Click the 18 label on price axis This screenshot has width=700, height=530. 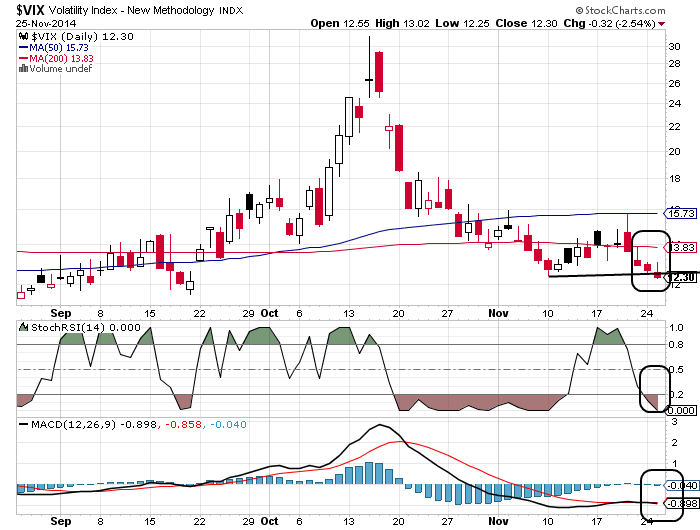(675, 179)
